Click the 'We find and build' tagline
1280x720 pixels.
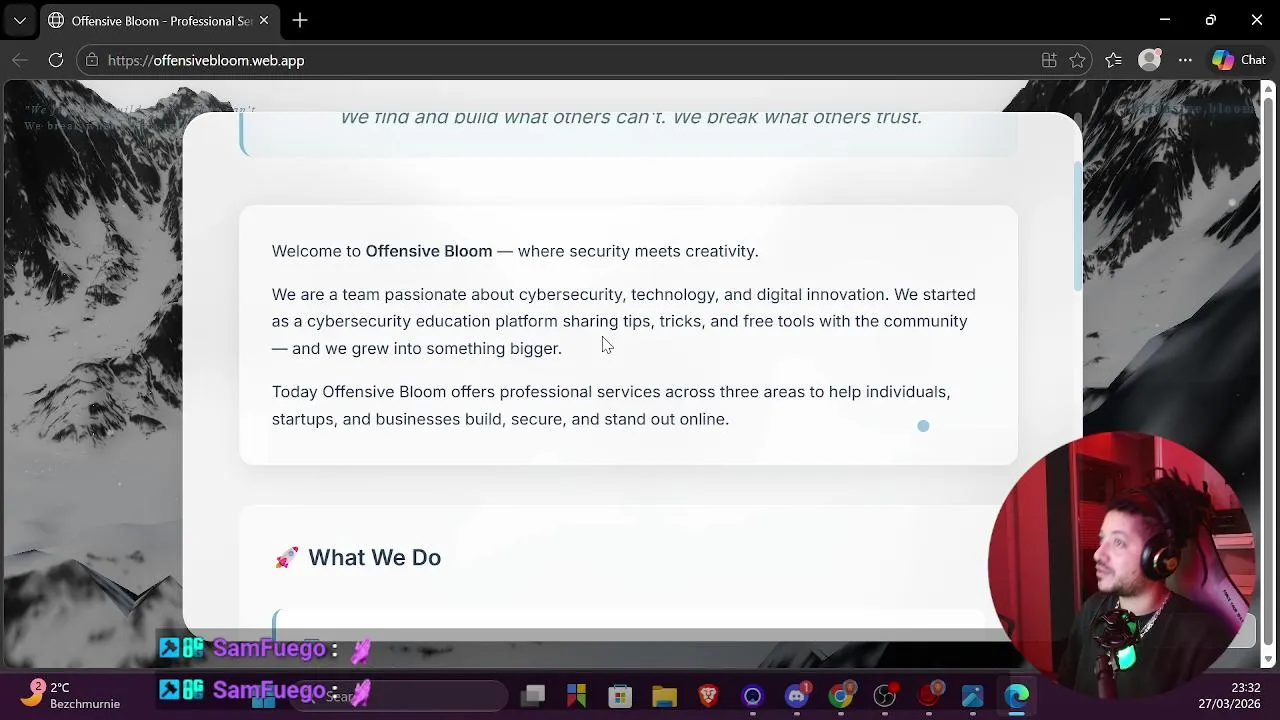pyautogui.click(x=631, y=117)
